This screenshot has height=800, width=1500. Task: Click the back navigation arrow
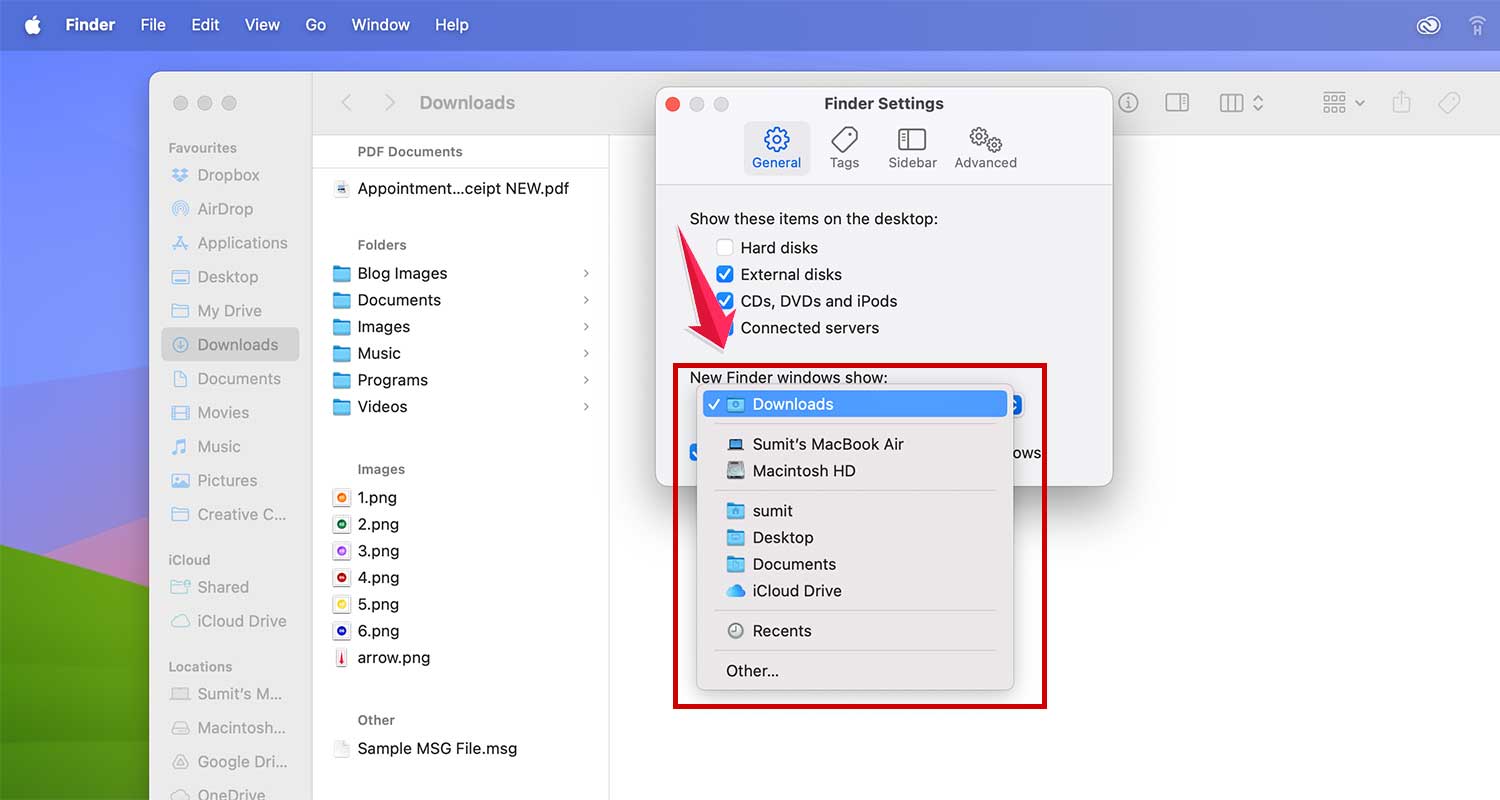(346, 102)
